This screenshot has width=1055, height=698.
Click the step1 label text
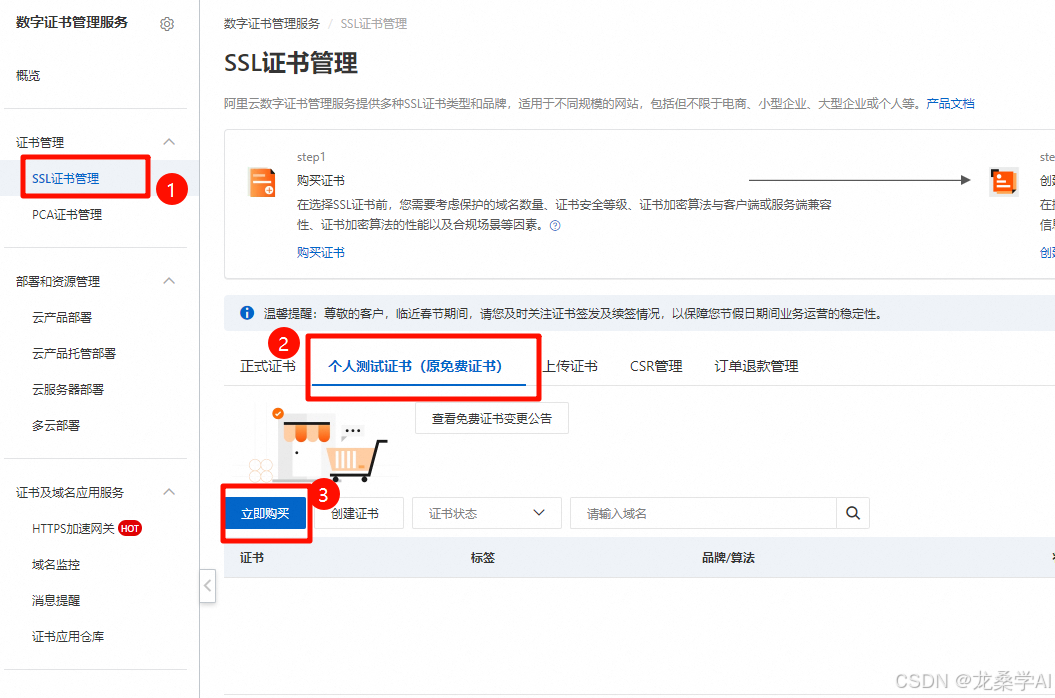pos(311,157)
